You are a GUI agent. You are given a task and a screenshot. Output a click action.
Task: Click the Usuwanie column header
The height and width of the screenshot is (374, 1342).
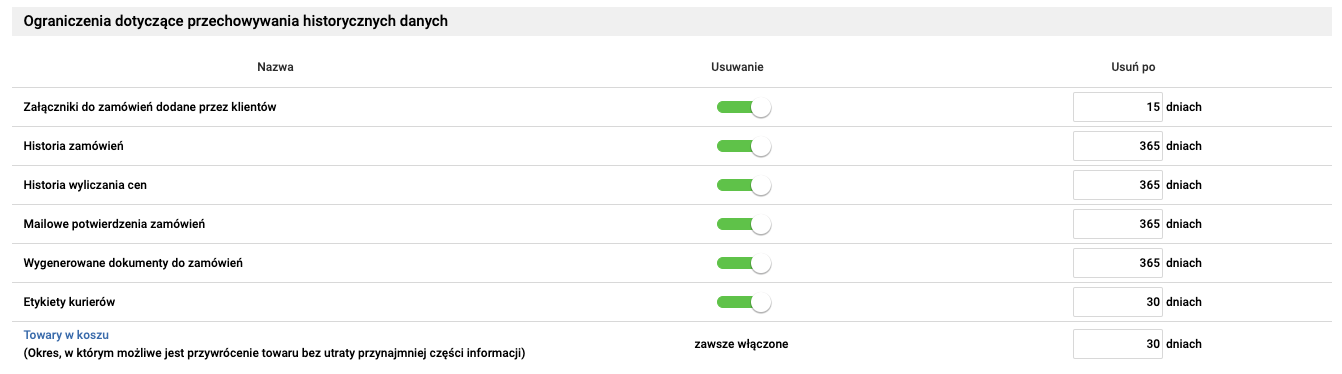(x=738, y=67)
